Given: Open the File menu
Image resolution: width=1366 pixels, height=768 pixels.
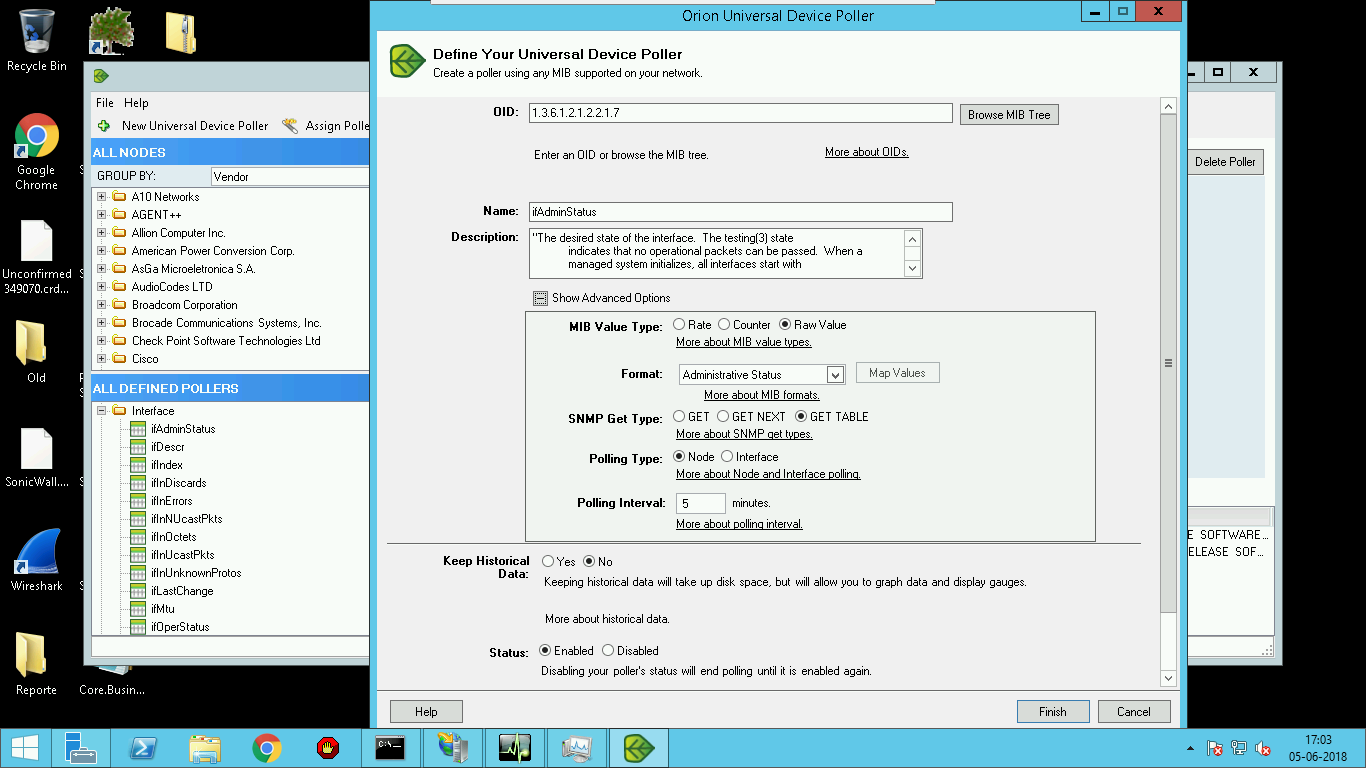Looking at the screenshot, I should coord(105,103).
